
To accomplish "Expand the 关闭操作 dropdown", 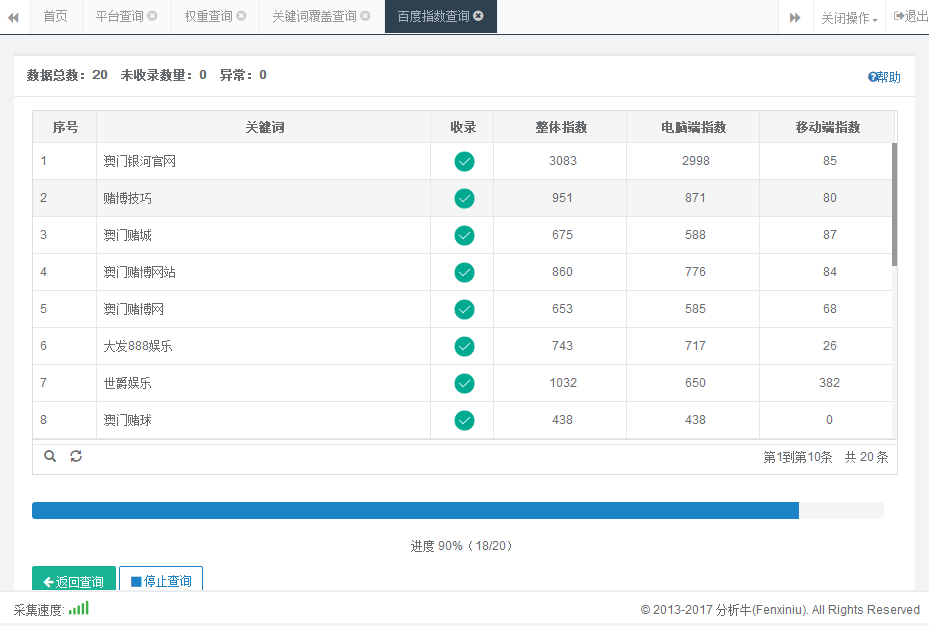I will pyautogui.click(x=849, y=18).
